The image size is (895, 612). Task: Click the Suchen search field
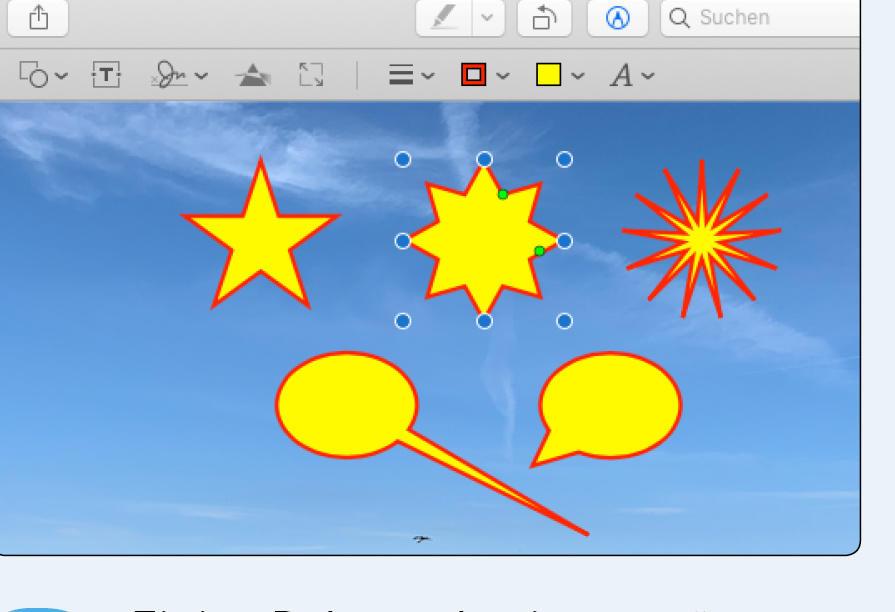pyautogui.click(x=760, y=17)
